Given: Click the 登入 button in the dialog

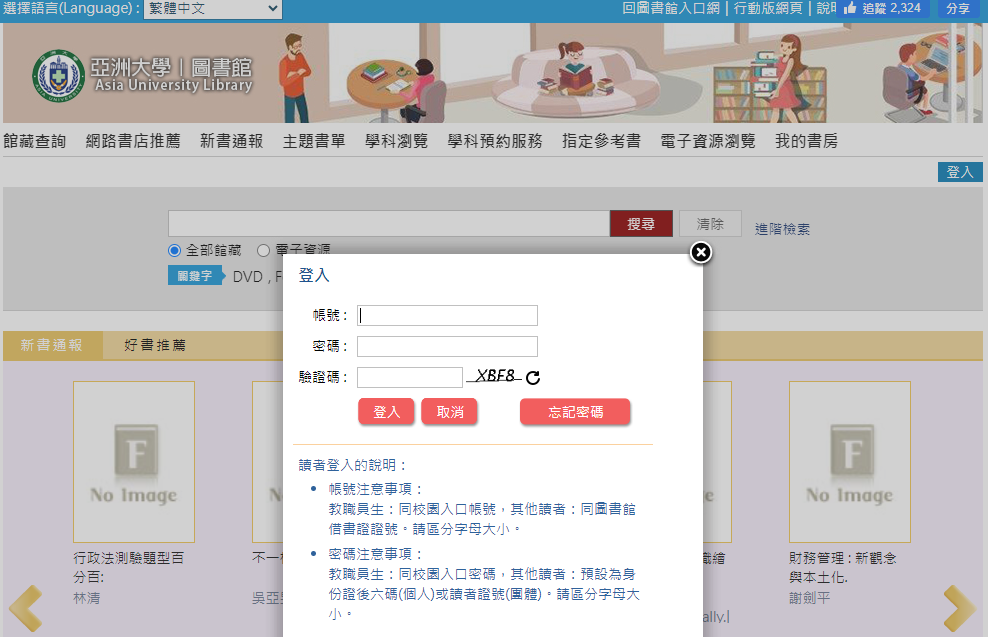Looking at the screenshot, I should [386, 411].
